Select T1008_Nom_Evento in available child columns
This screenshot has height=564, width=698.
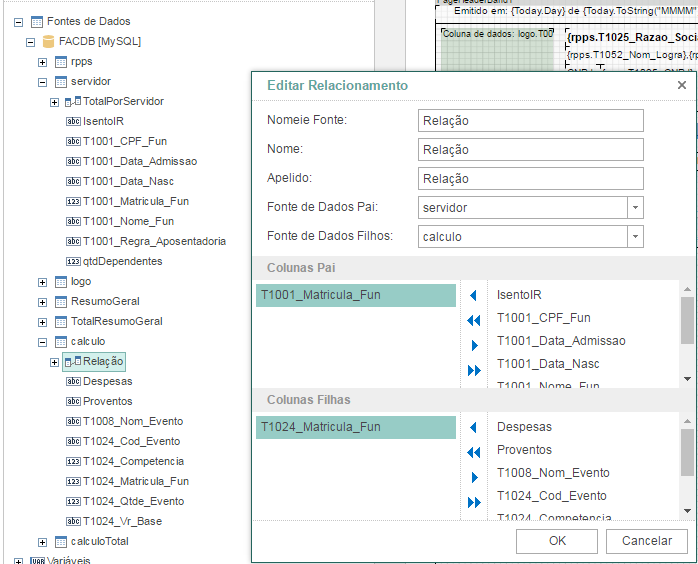point(553,473)
